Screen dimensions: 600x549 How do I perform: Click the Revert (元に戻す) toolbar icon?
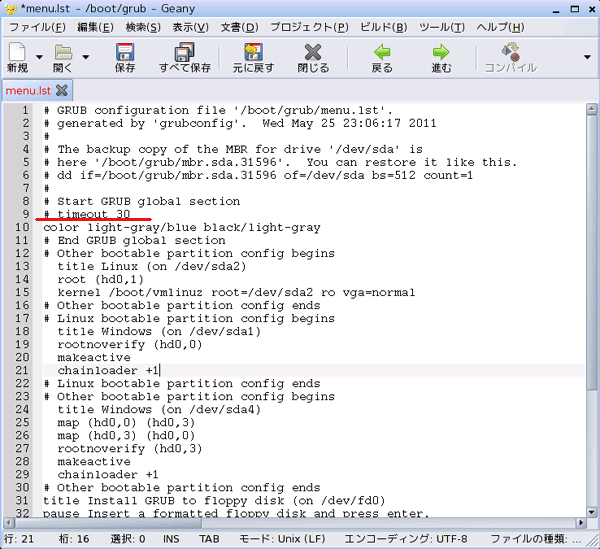click(255, 52)
